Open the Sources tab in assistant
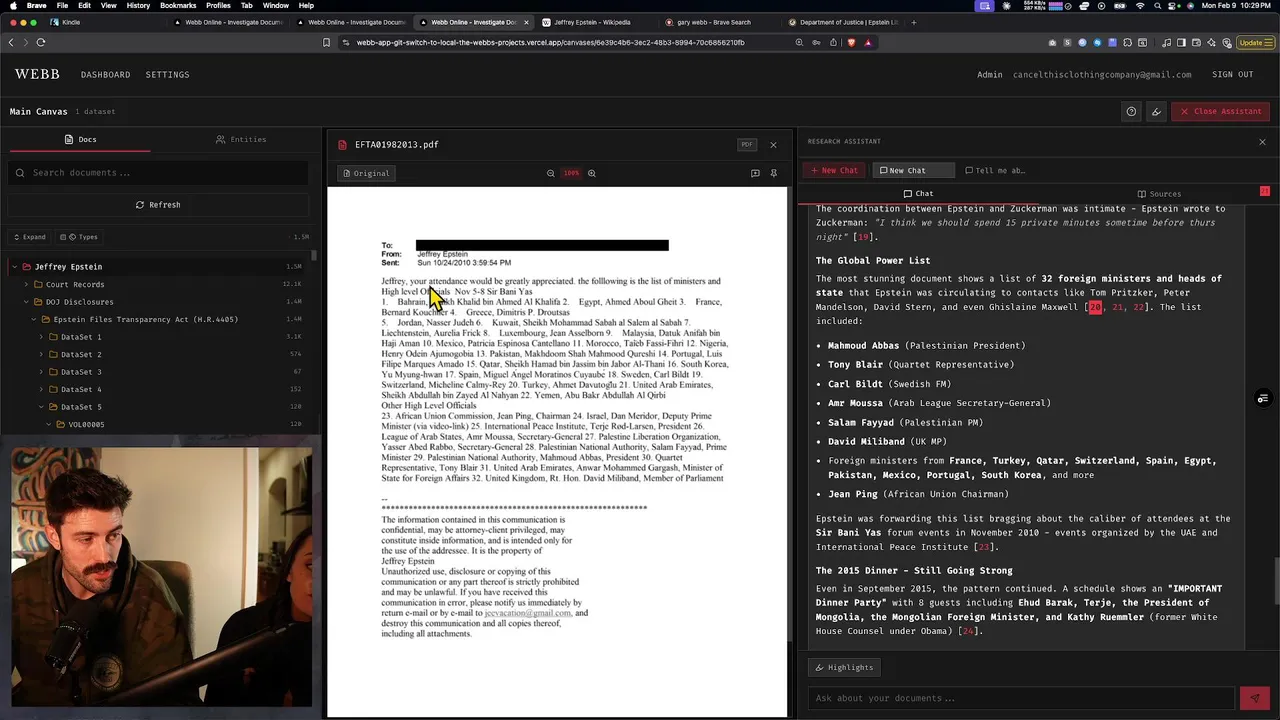 (1159, 193)
